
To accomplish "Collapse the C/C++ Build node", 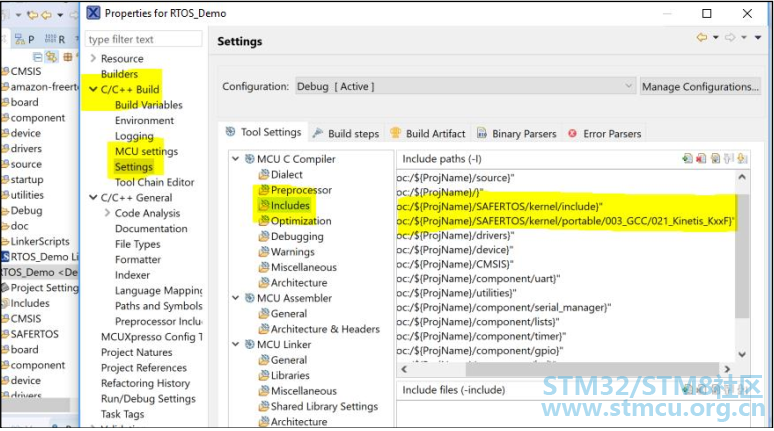I will (93, 89).
